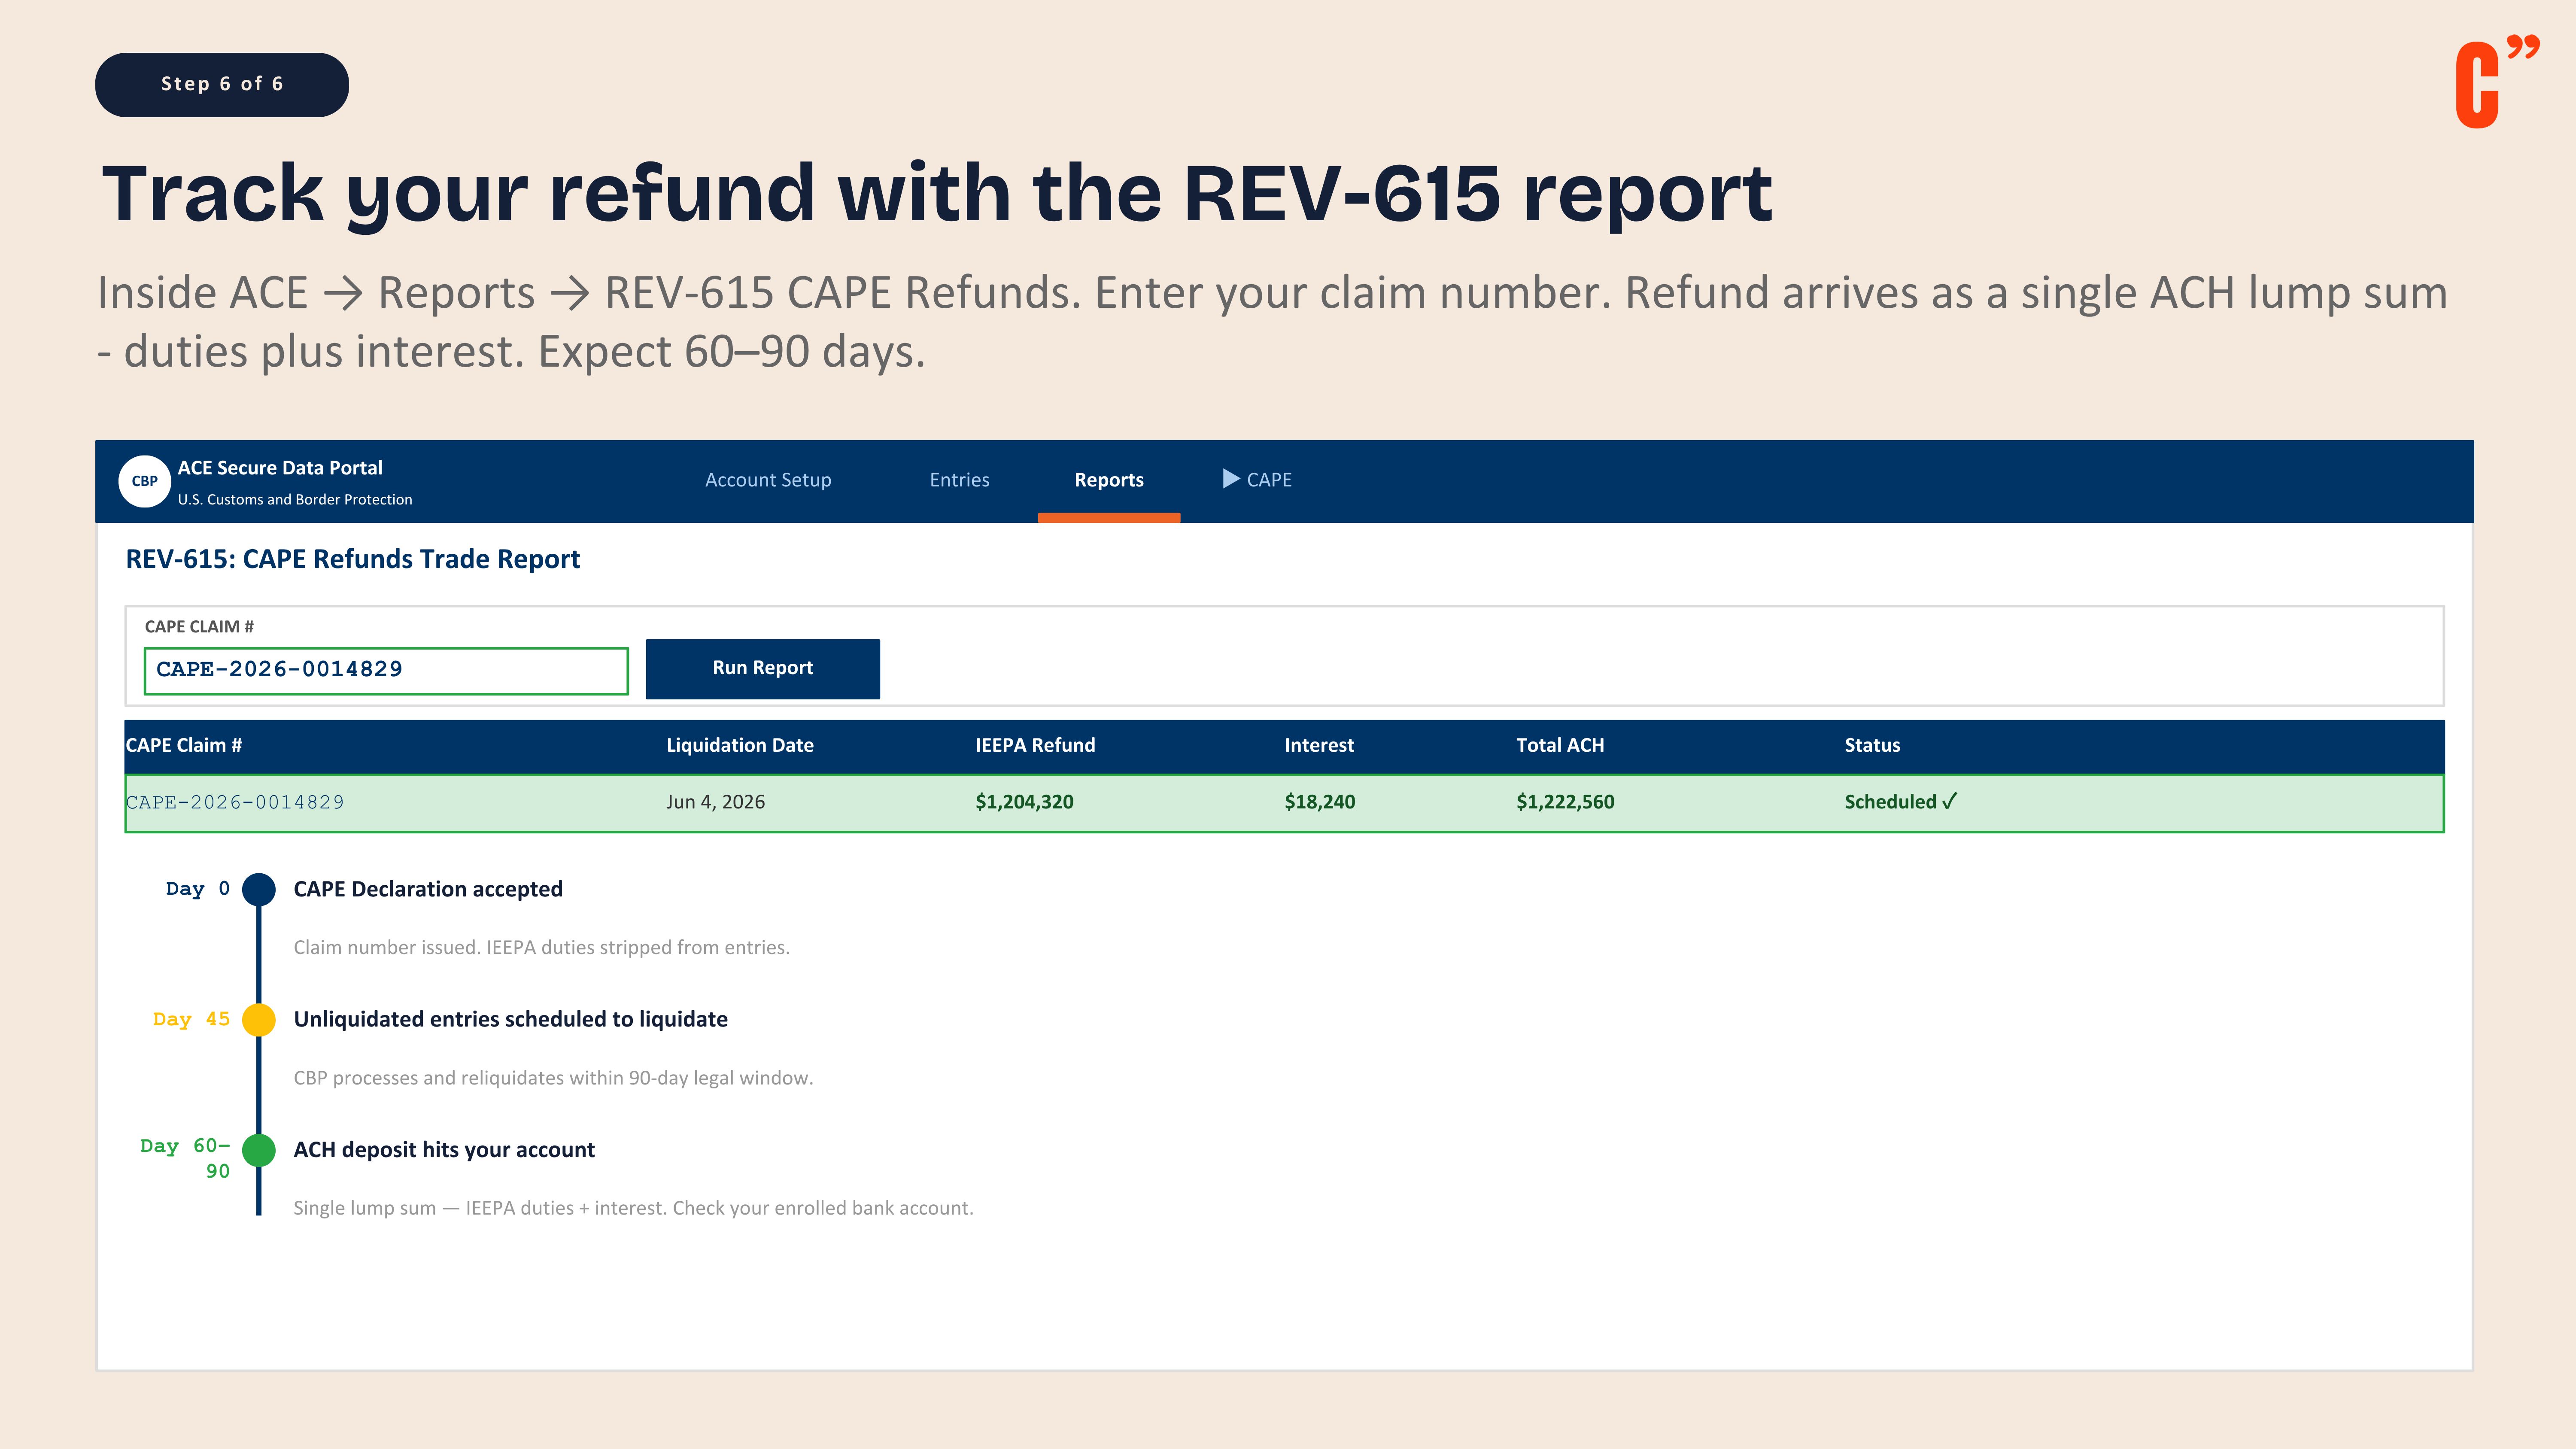Click the CAPE play triangle icon
This screenshot has height=1449, width=2576.
(1230, 479)
